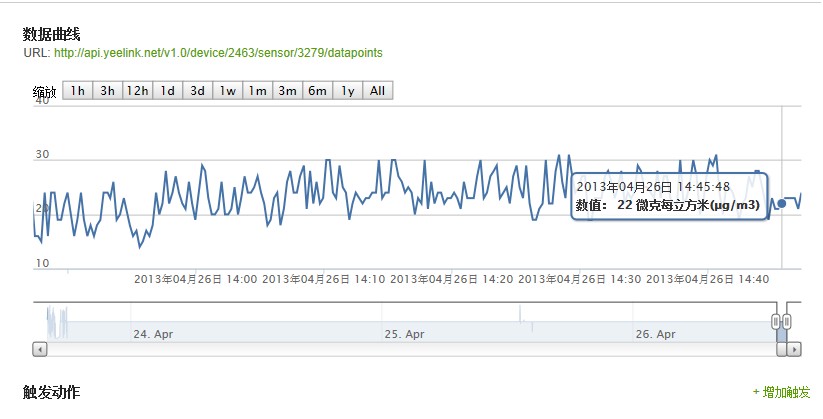Set zoom range to 3h
The image size is (823, 419).
click(x=108, y=91)
